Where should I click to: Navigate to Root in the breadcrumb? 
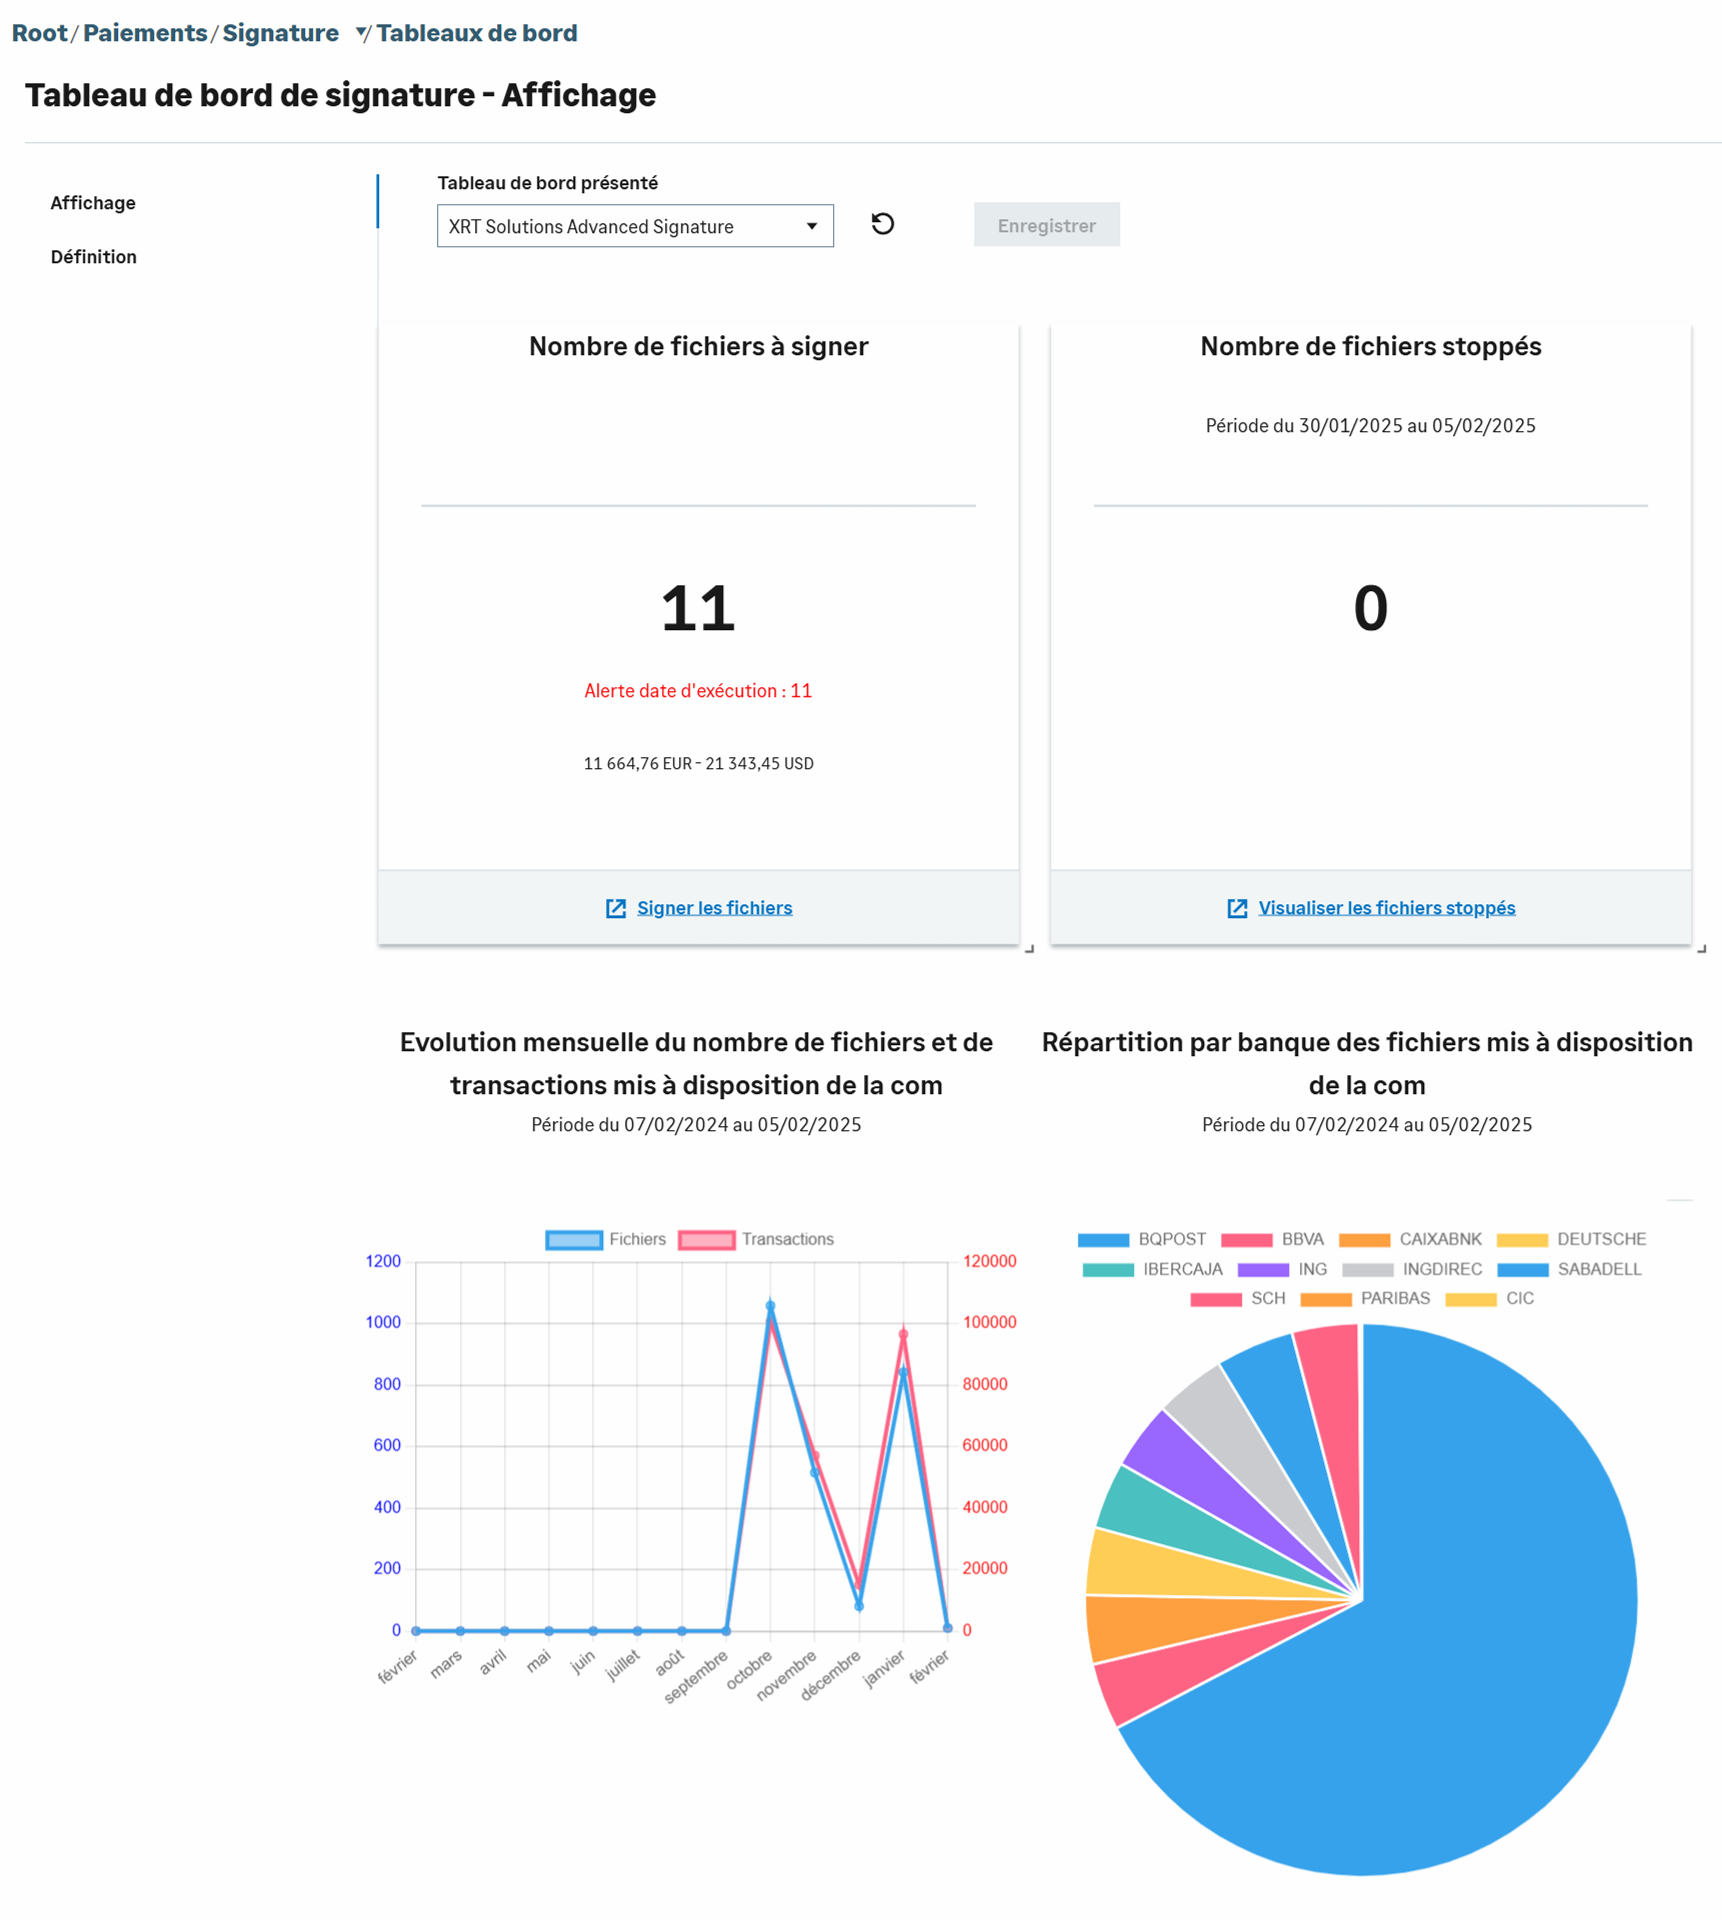39,34
